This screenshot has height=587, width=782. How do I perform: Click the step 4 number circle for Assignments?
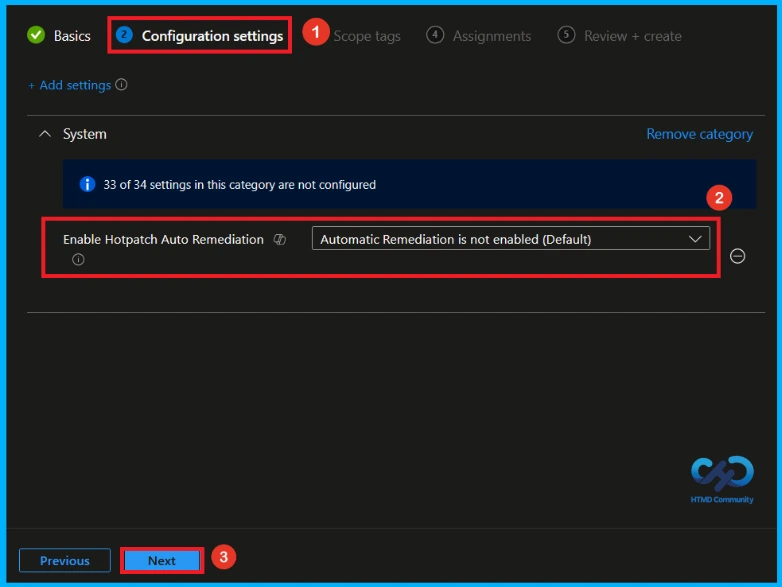coord(435,35)
